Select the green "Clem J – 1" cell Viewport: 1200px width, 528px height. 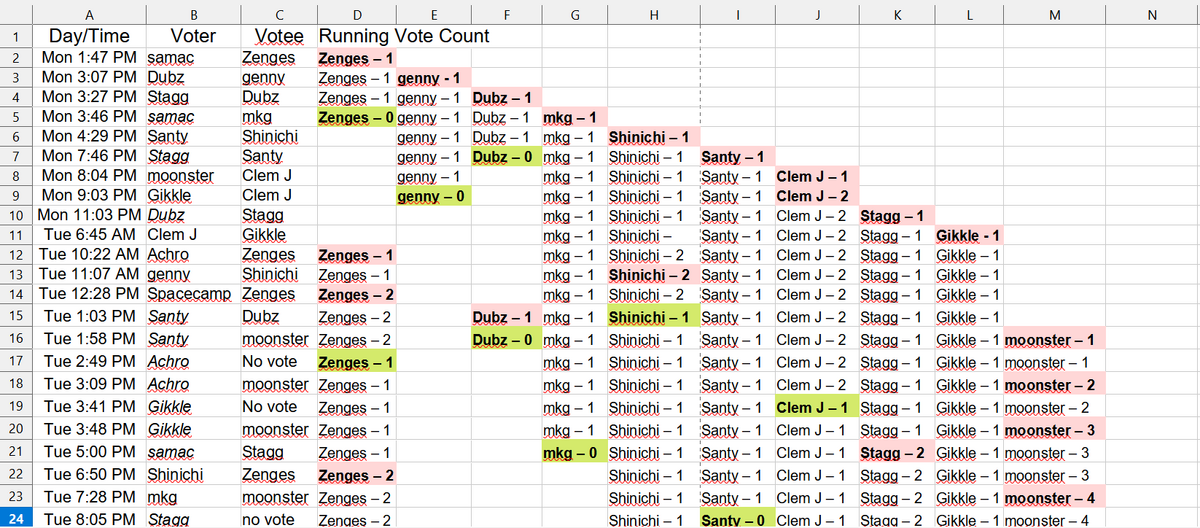(x=814, y=408)
